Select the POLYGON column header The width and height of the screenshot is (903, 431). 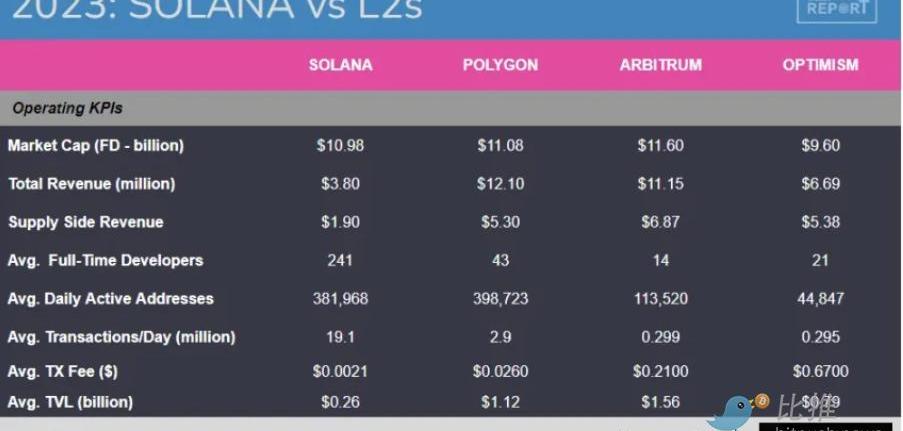(x=500, y=65)
